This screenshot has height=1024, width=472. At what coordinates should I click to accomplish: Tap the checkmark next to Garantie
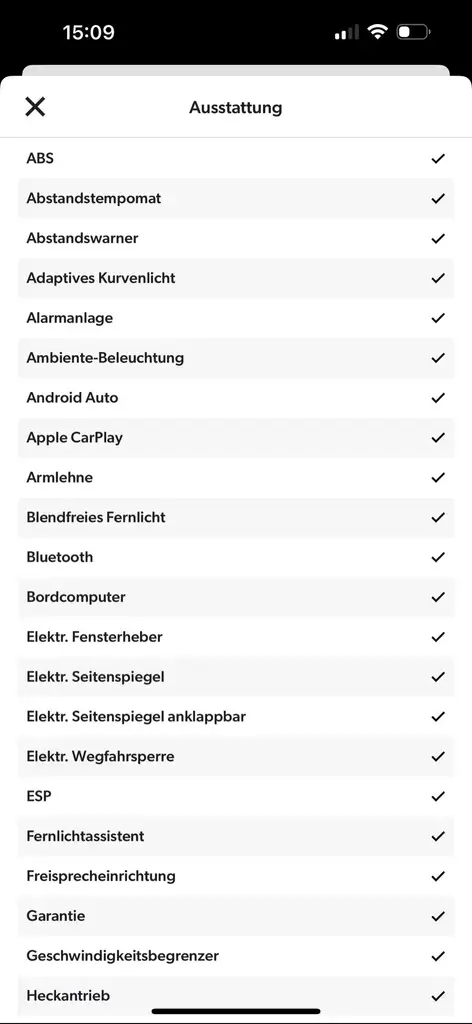(438, 916)
